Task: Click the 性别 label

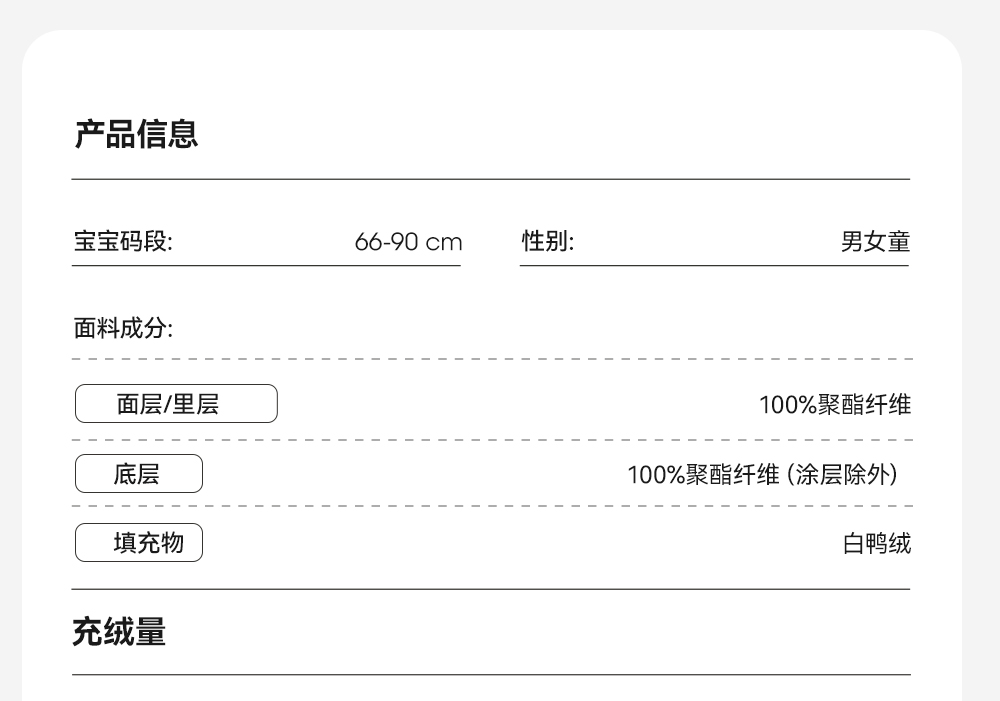Action: pyautogui.click(x=548, y=242)
